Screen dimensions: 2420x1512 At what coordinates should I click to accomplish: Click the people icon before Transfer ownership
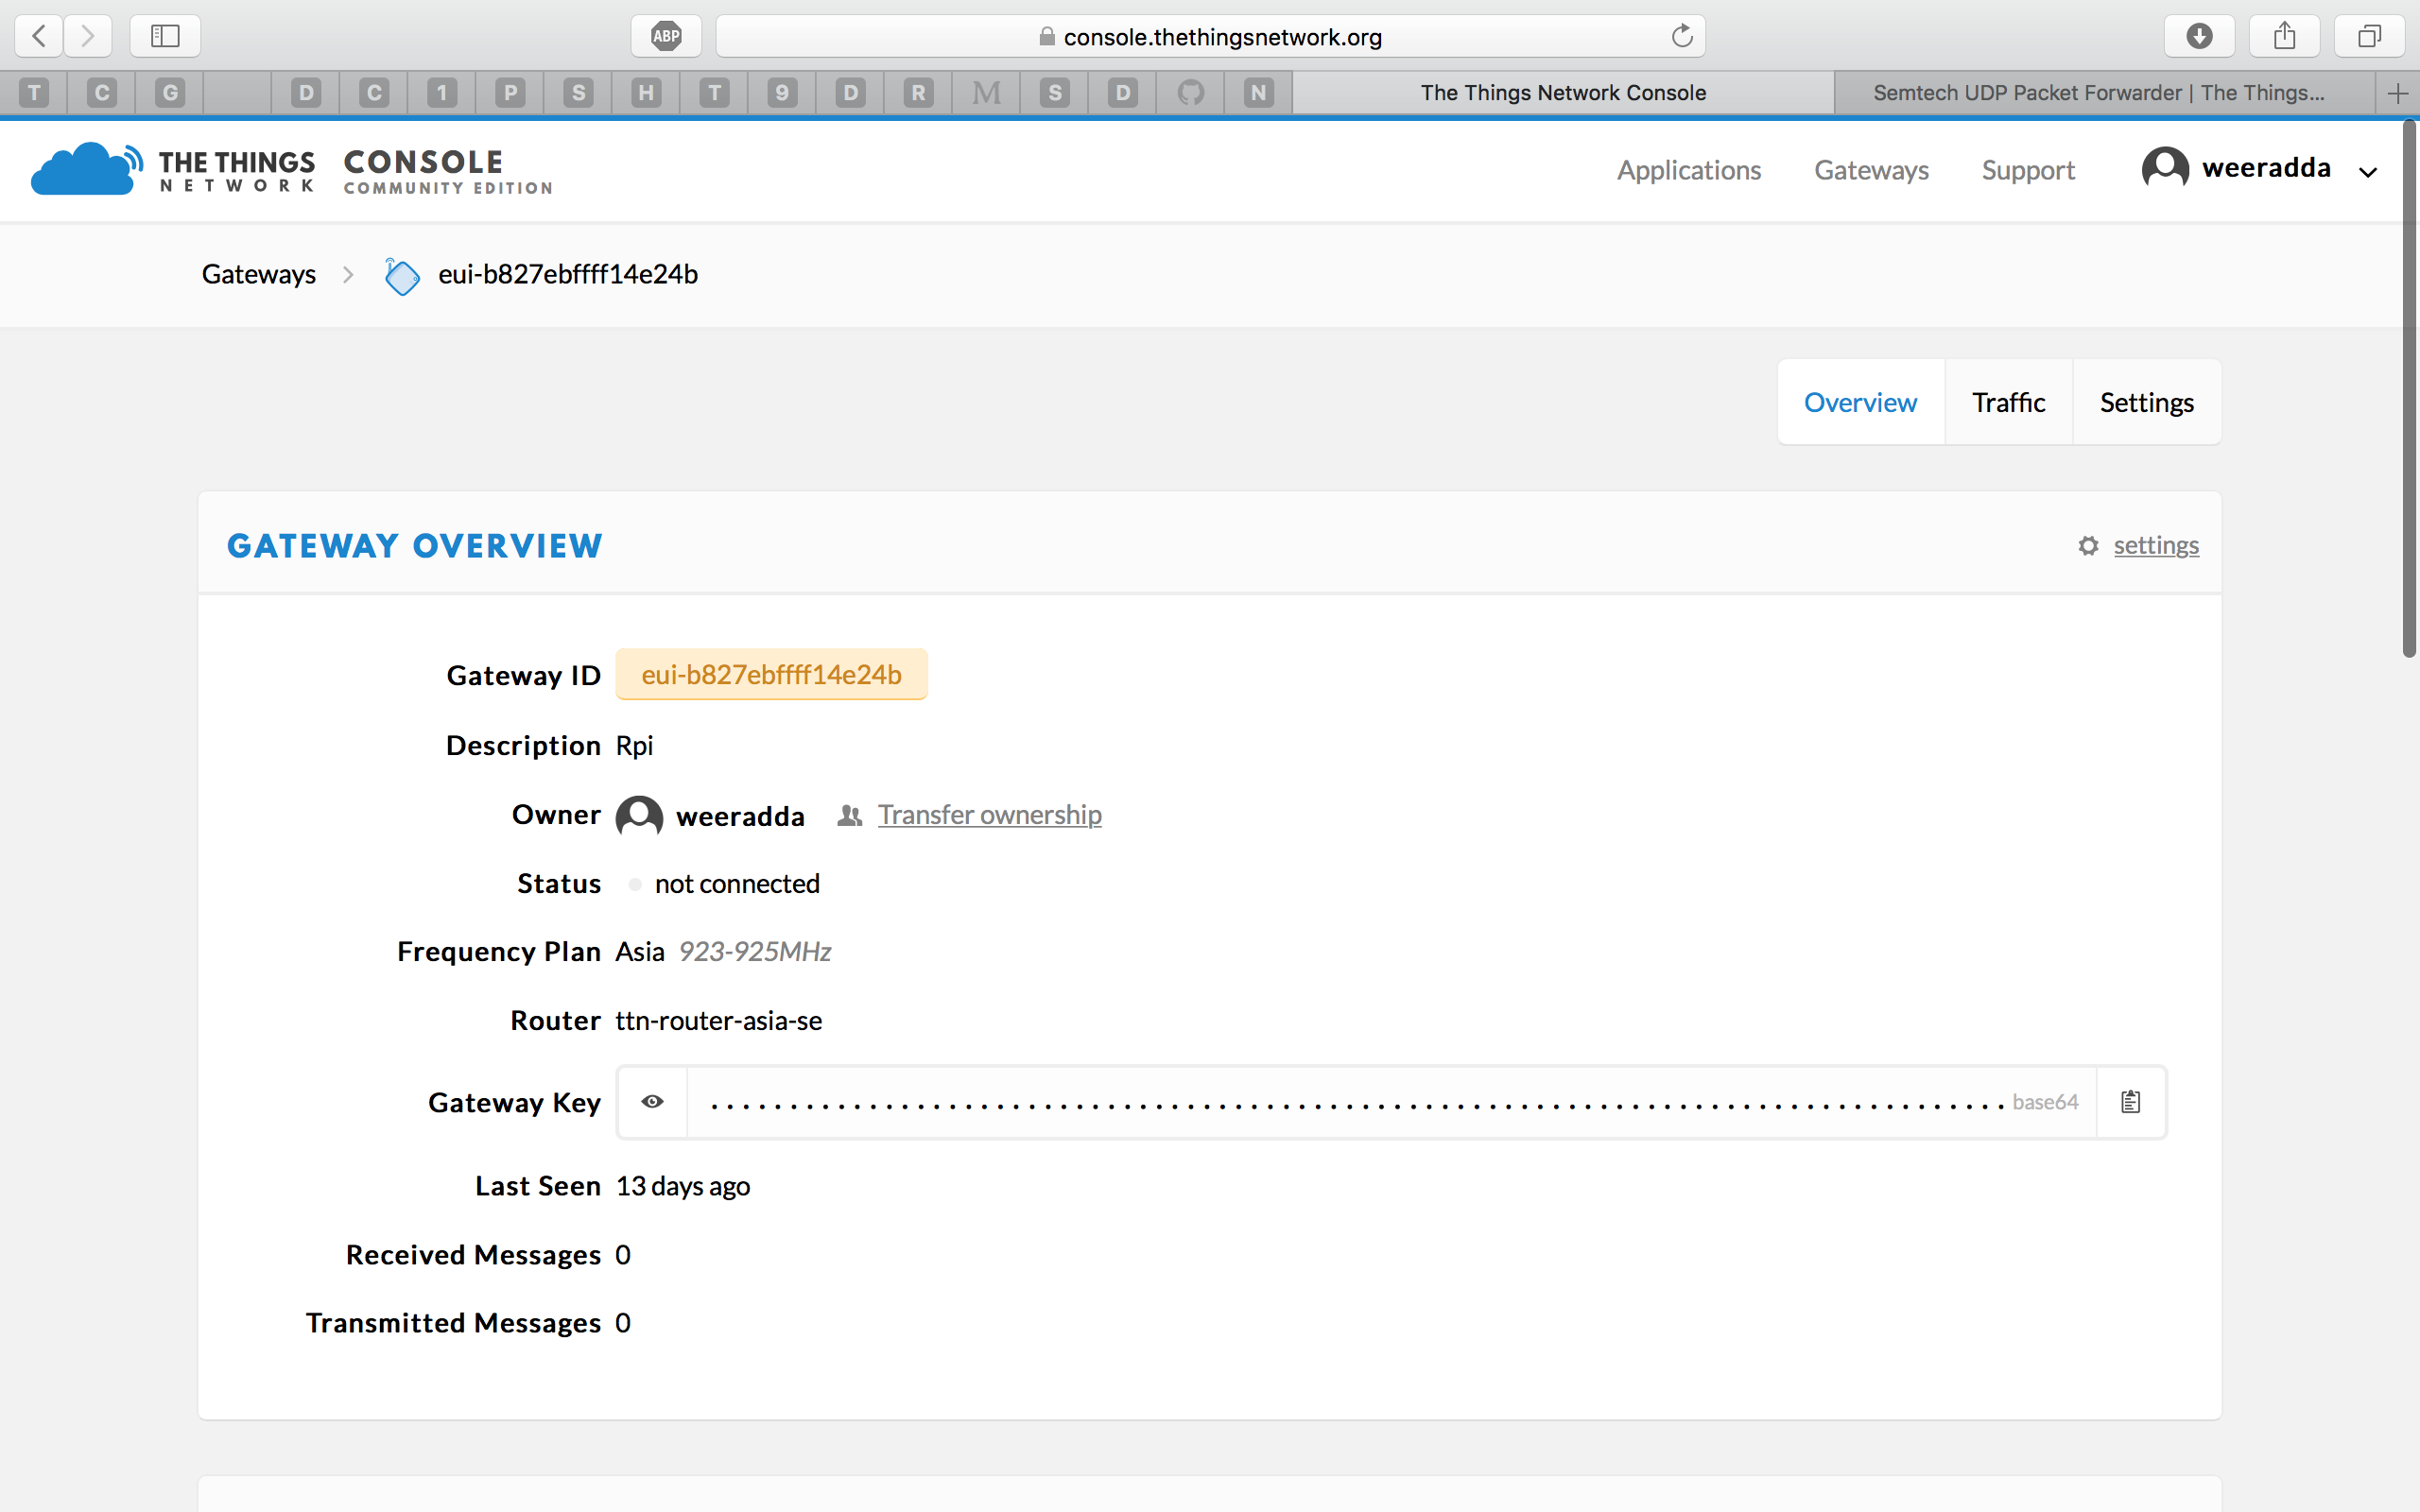(x=849, y=816)
